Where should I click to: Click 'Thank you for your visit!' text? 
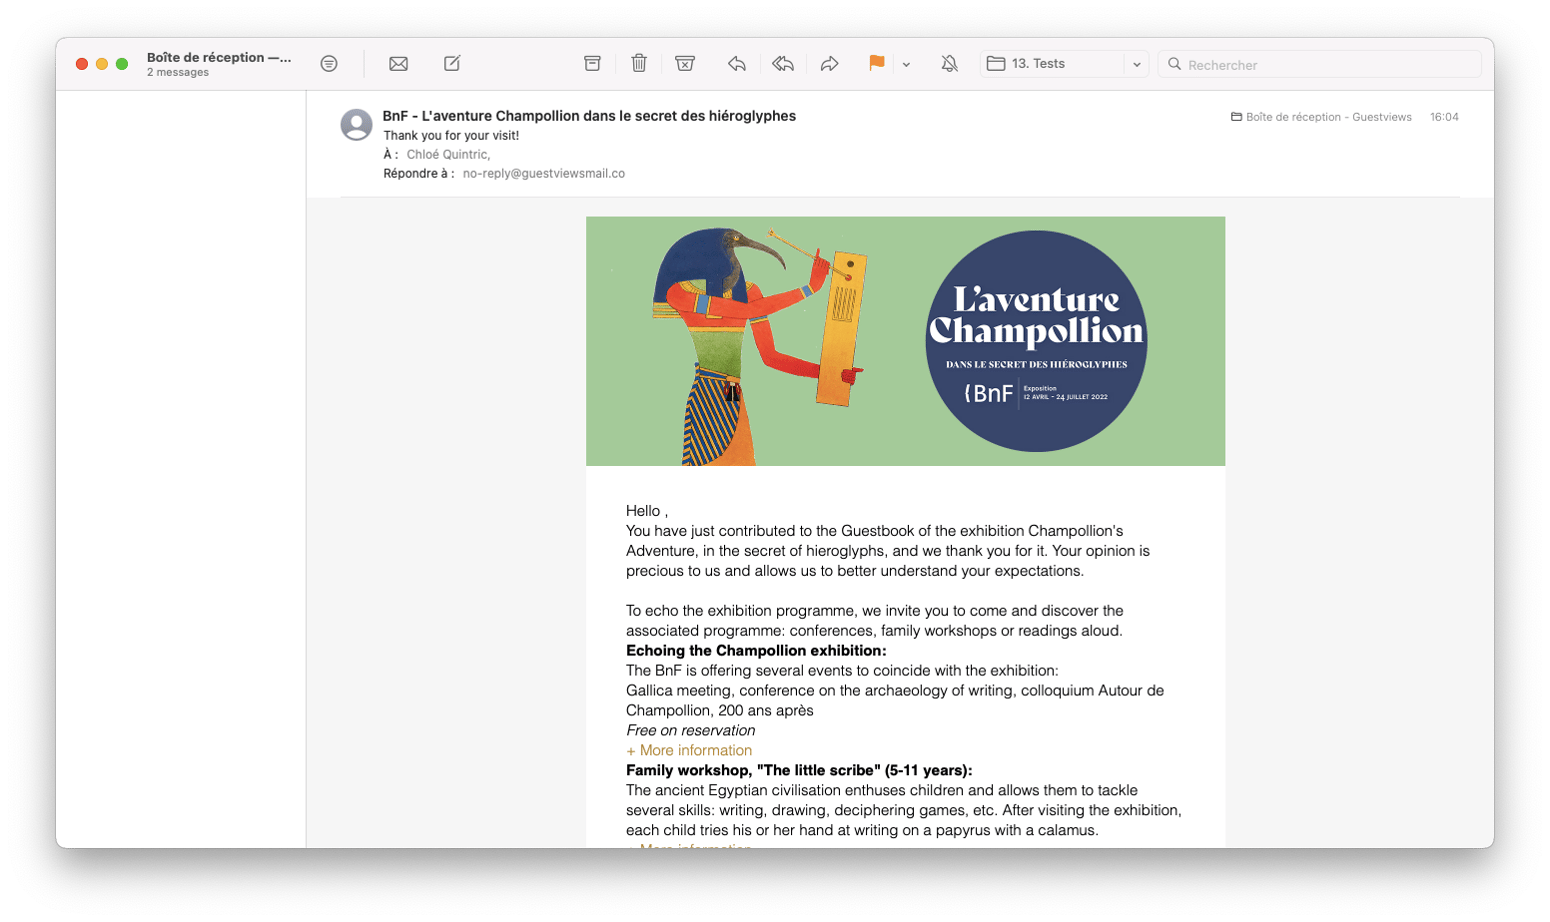tap(451, 135)
